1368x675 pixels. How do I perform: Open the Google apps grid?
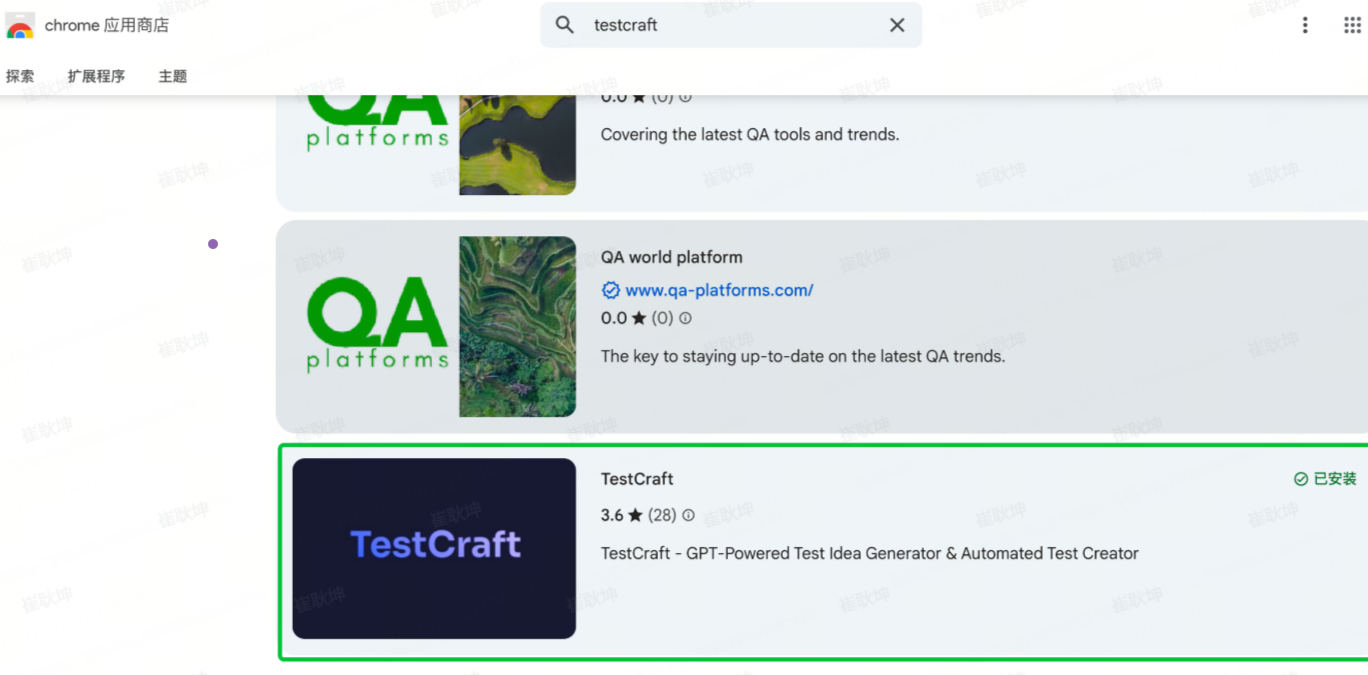[x=1352, y=25]
